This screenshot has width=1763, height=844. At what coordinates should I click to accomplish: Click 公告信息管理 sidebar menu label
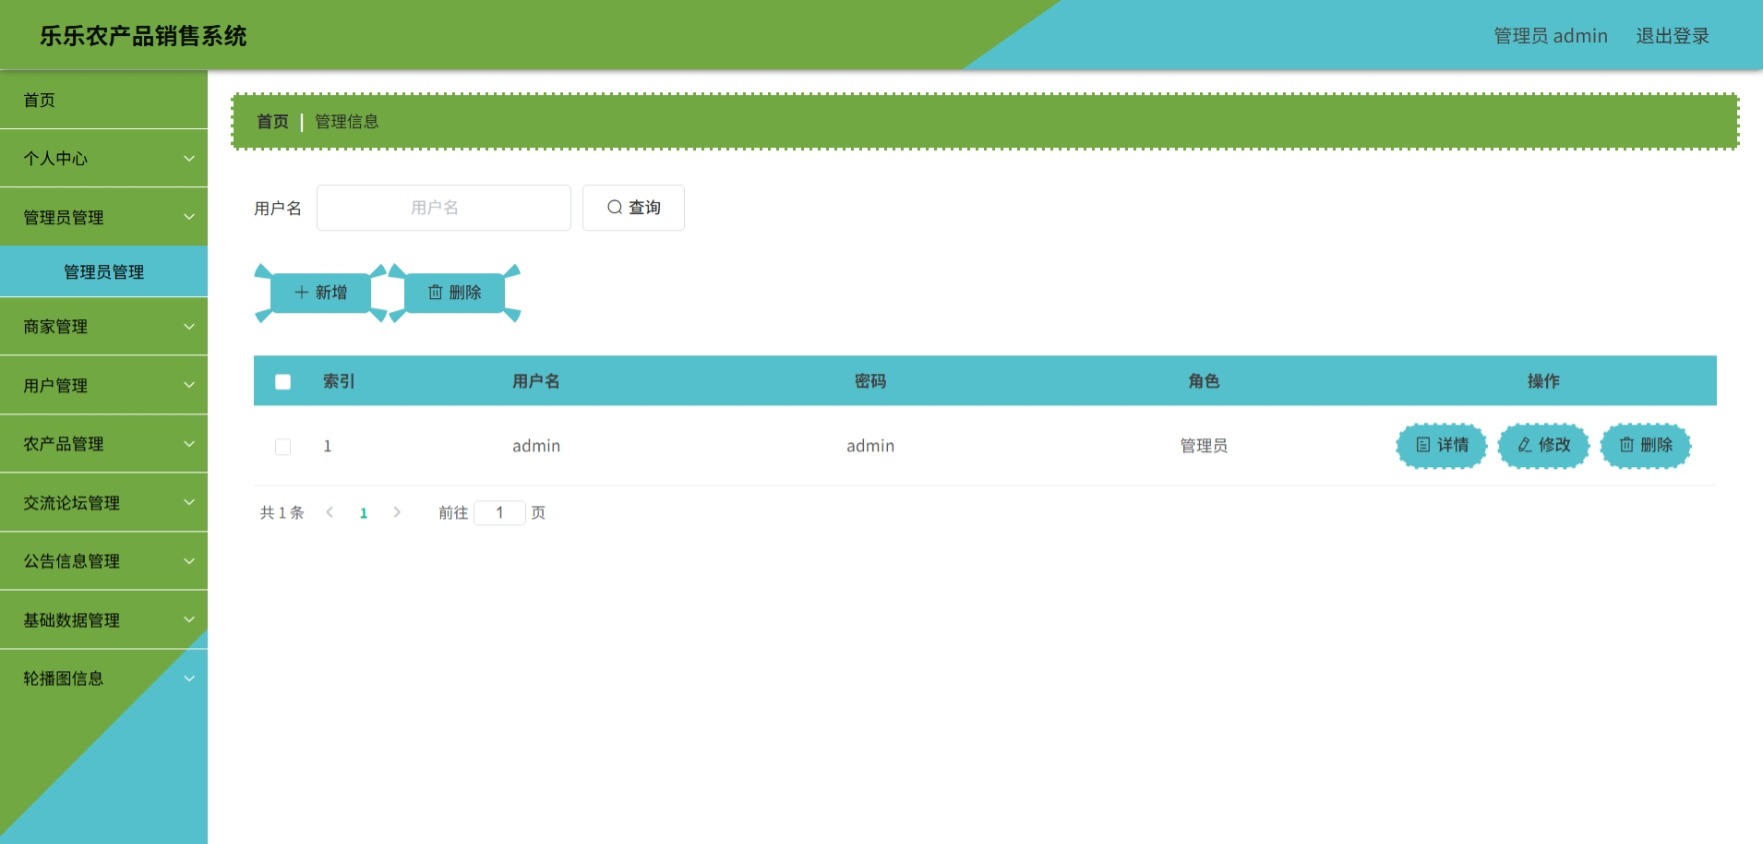pos(72,562)
